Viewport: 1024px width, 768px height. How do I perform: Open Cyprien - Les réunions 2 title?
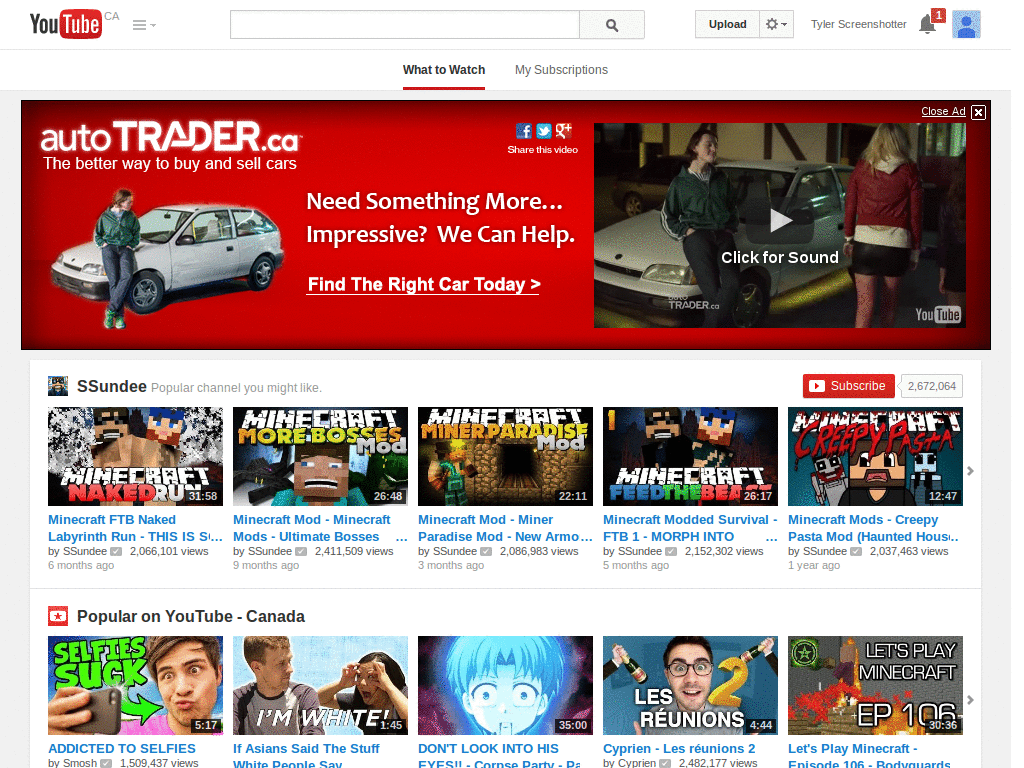679,749
